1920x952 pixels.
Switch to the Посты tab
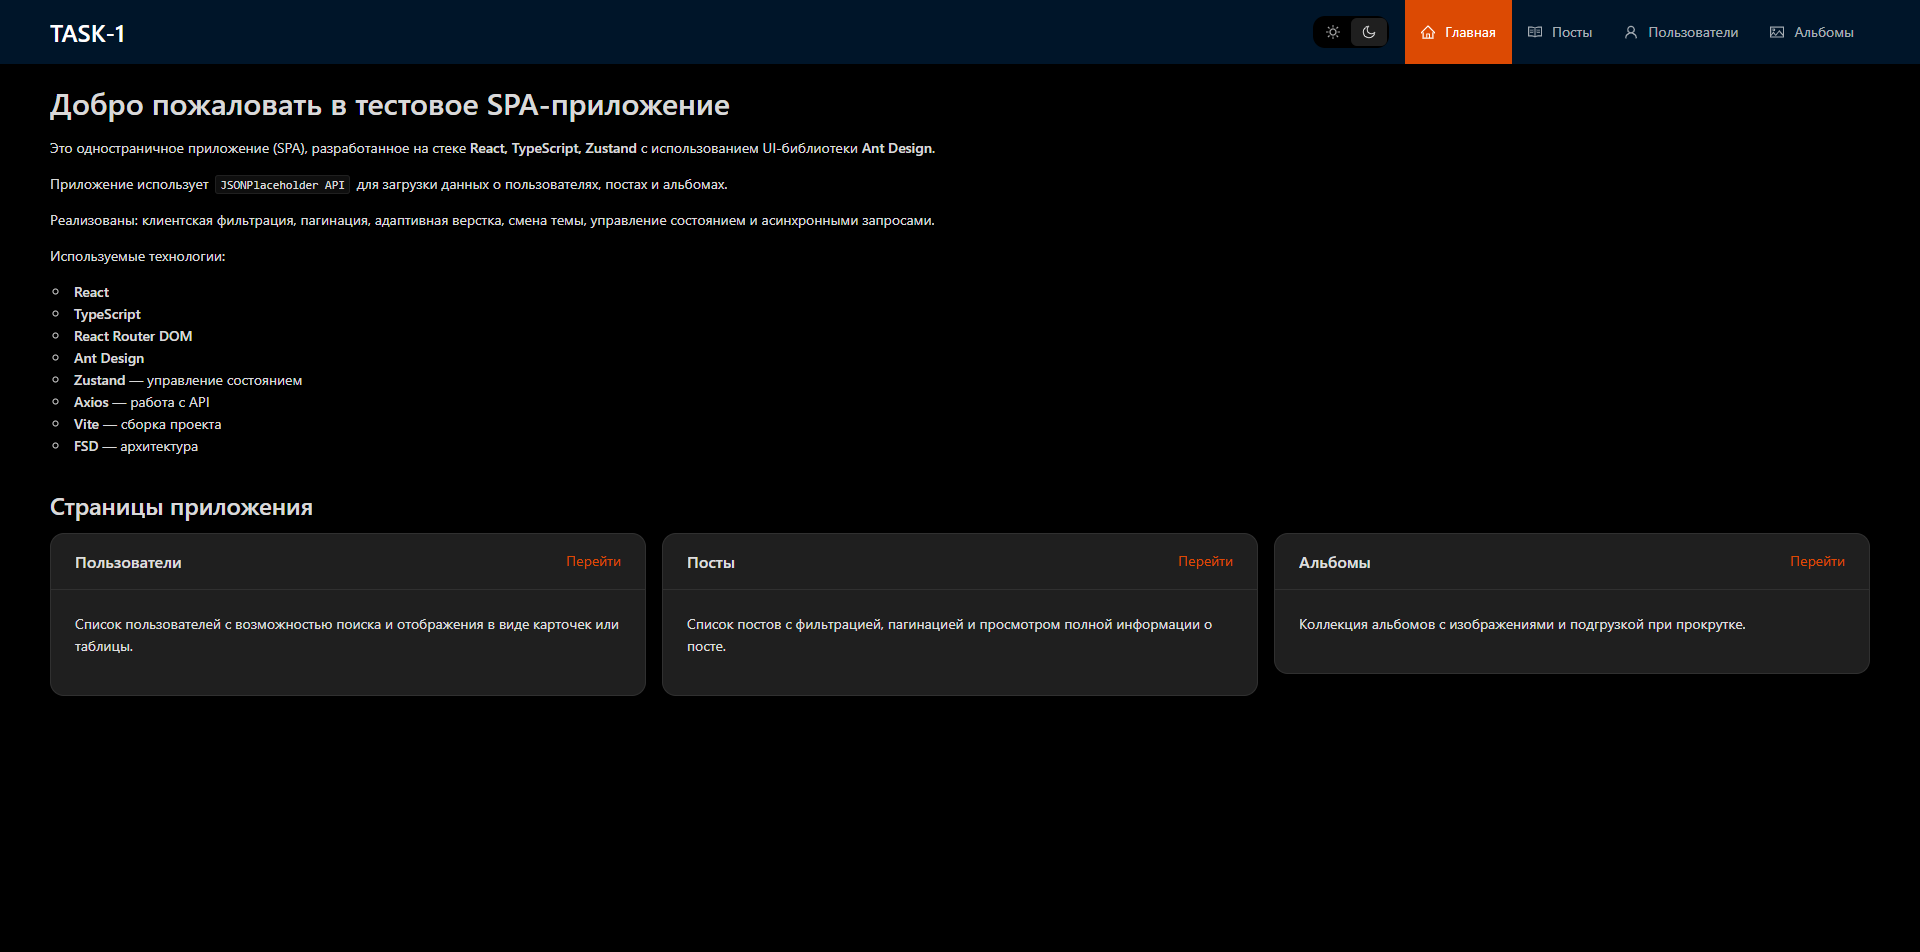point(1570,31)
